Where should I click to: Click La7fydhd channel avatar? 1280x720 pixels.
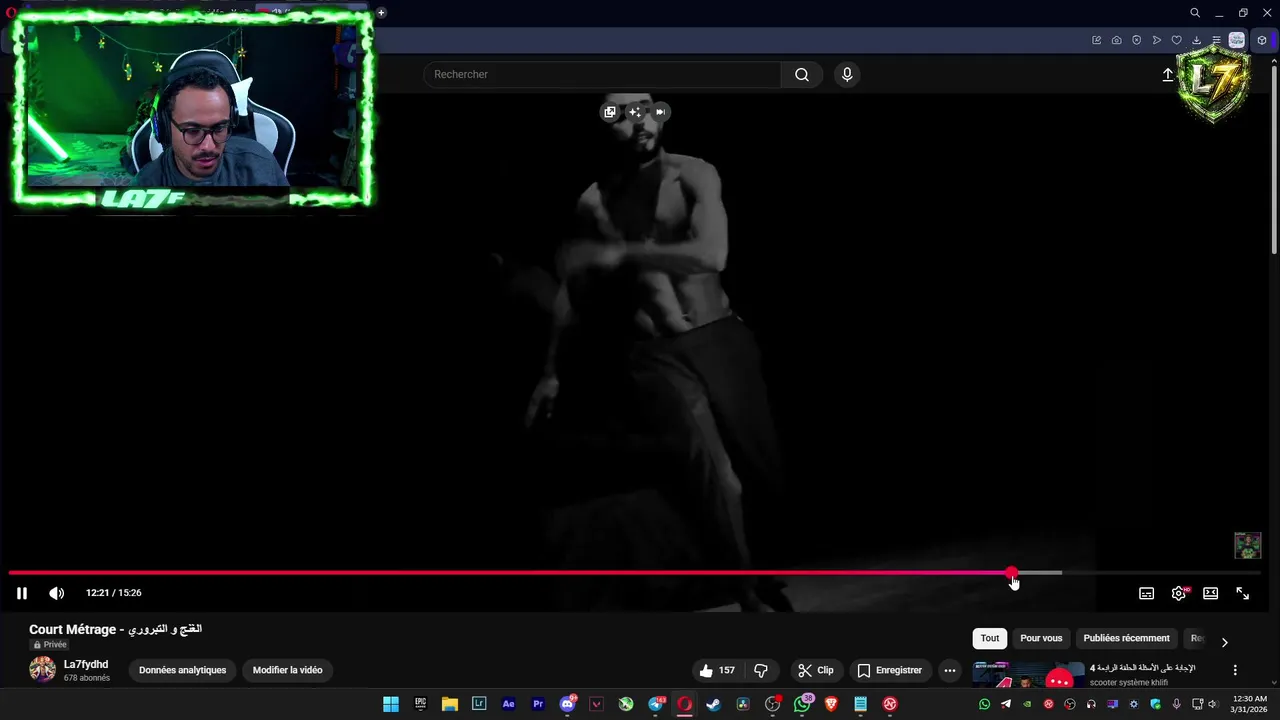pyautogui.click(x=42, y=670)
